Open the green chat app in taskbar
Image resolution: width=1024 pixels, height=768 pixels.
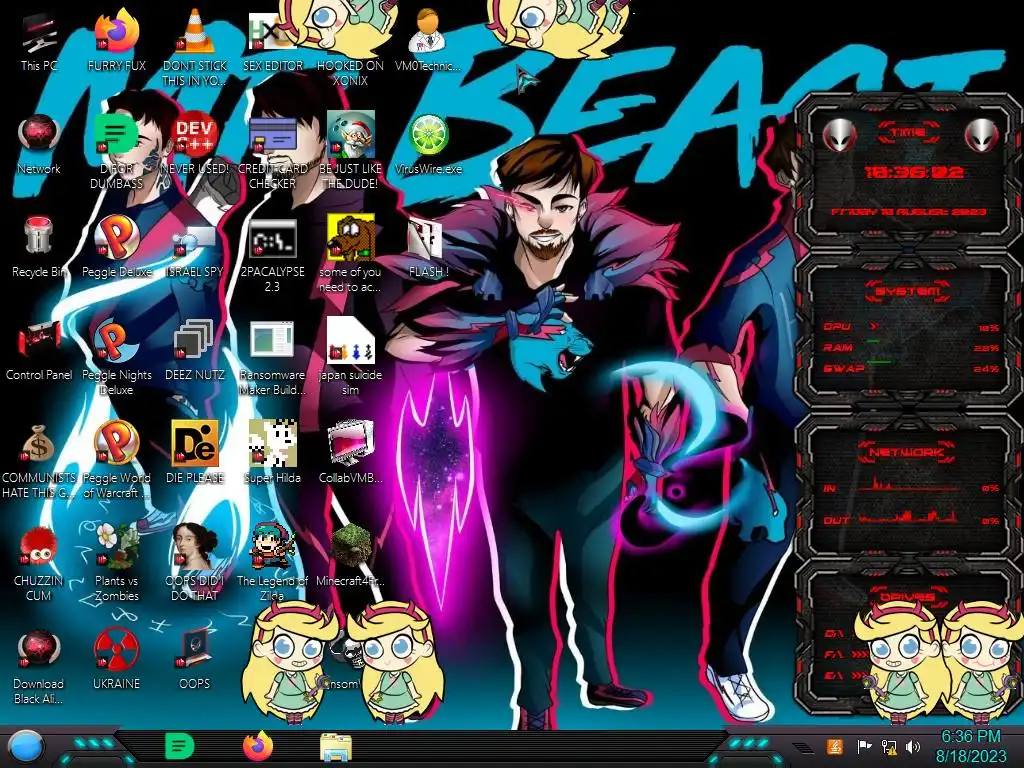click(180, 746)
